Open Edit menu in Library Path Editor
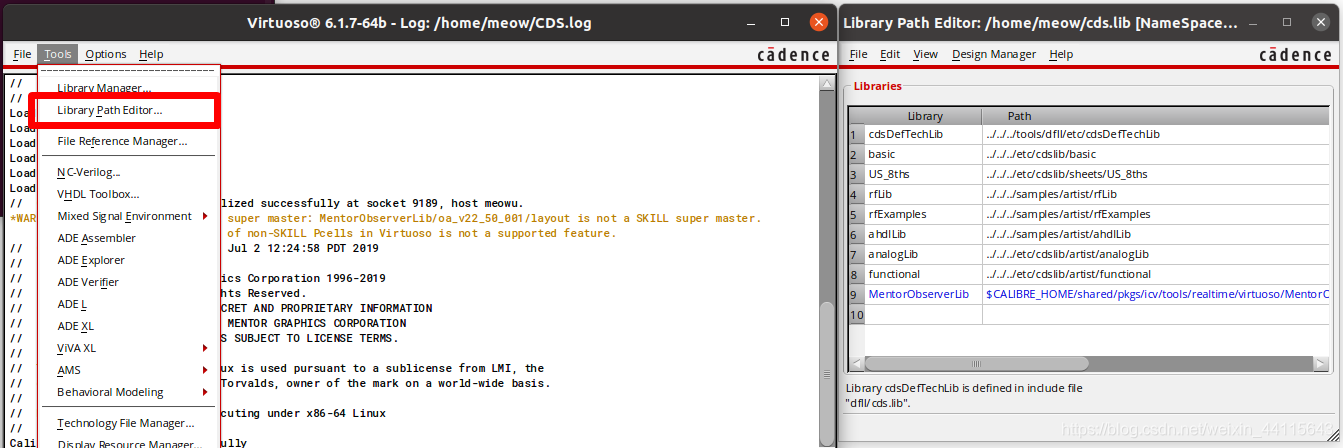 click(890, 54)
